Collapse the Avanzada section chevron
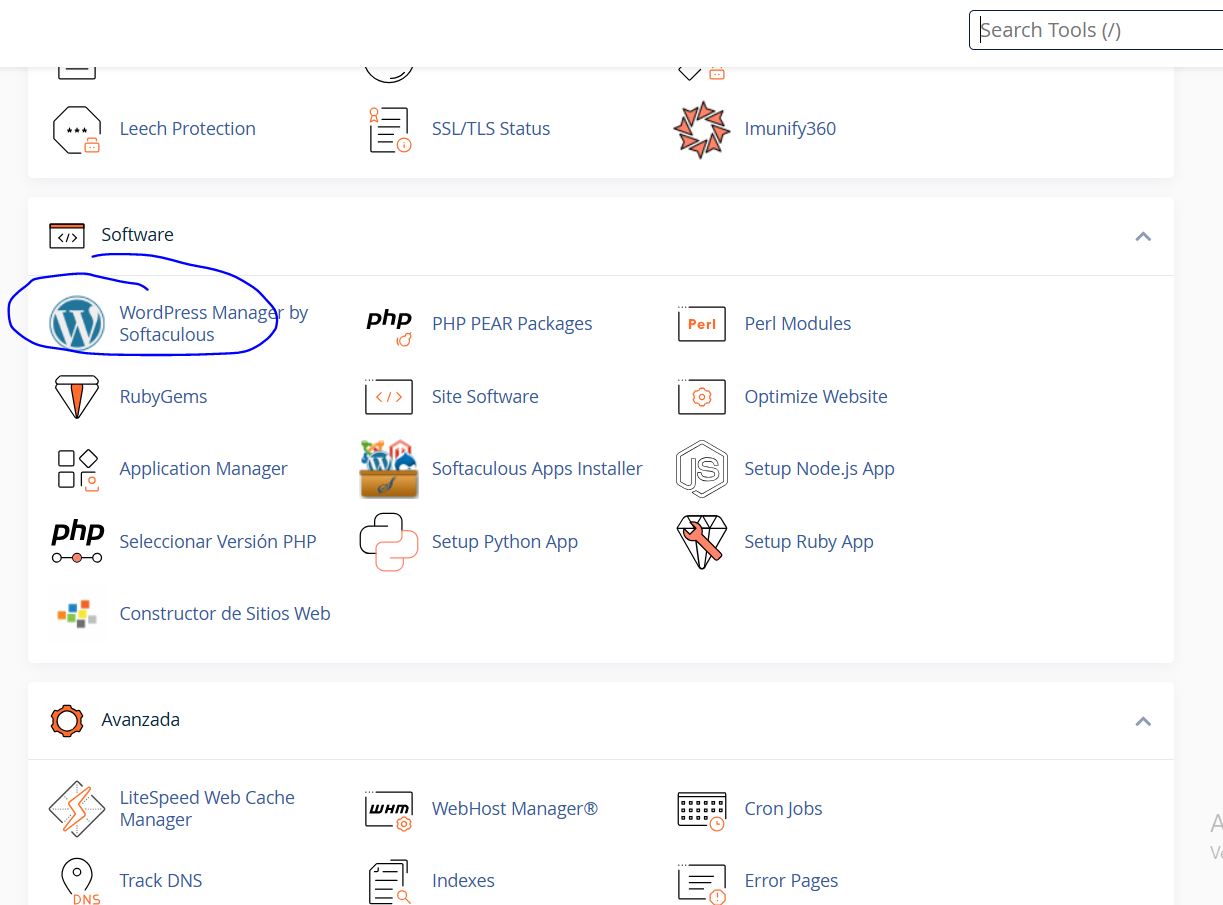 (1143, 721)
